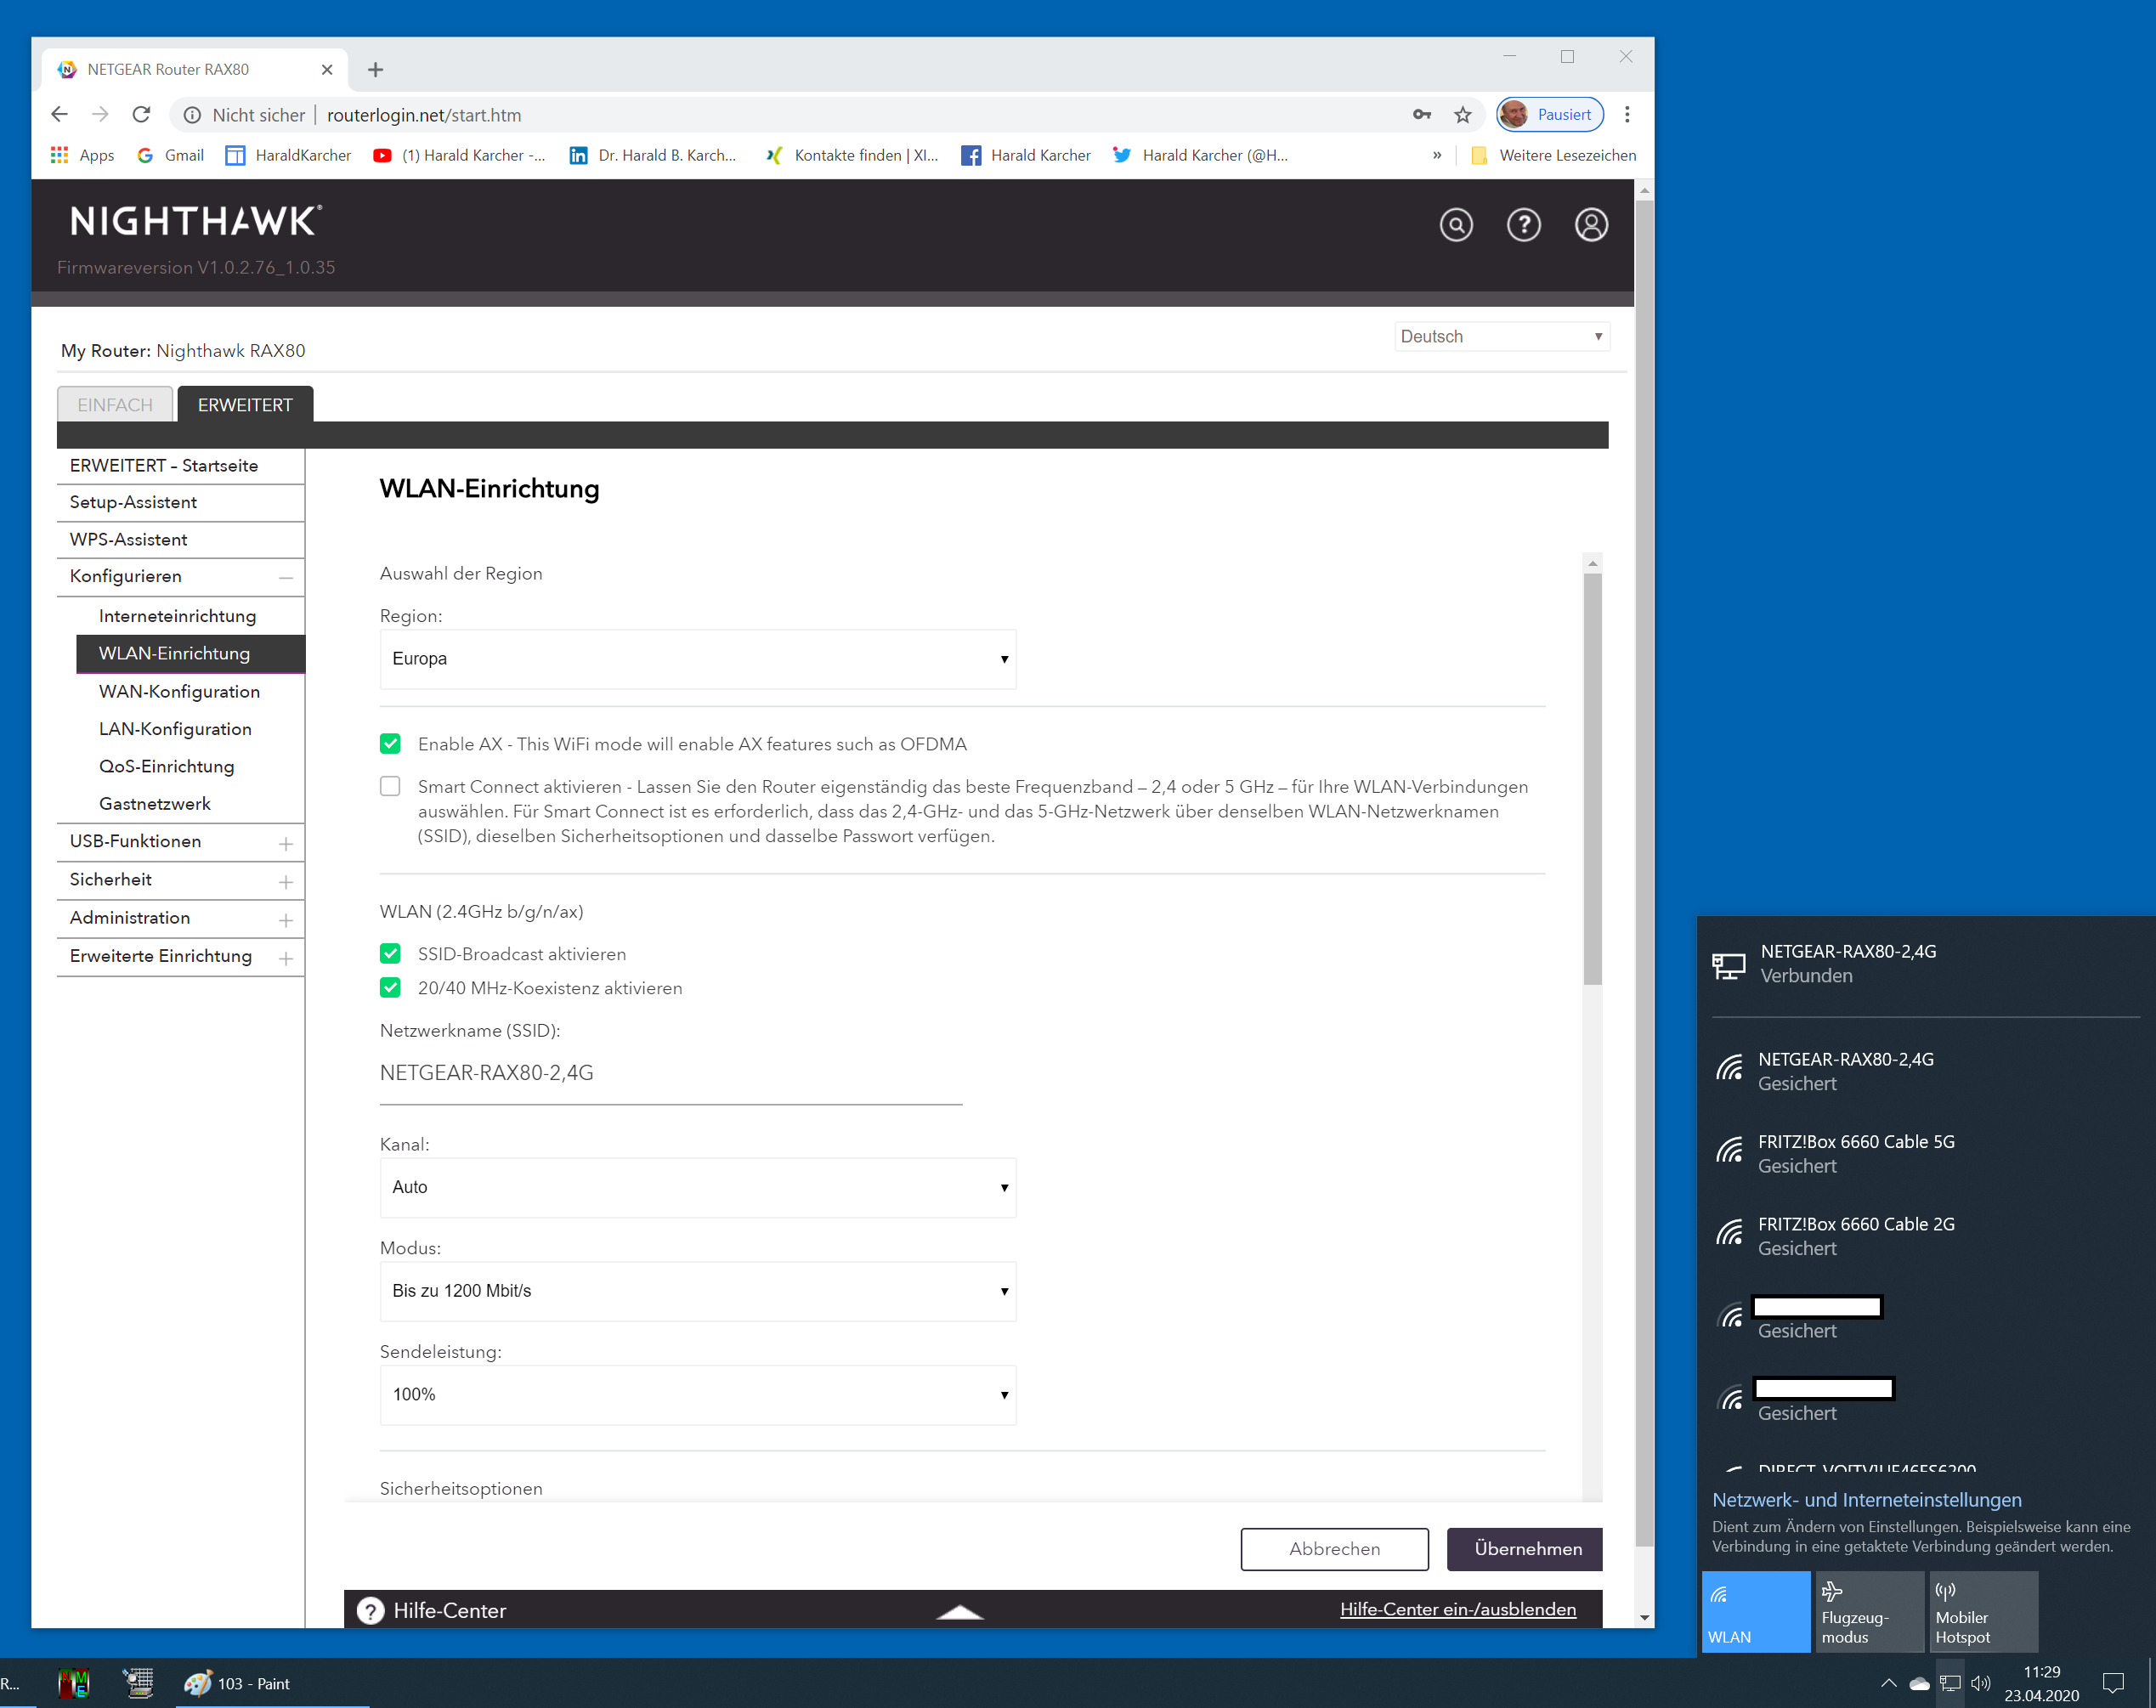The image size is (2156, 1708).
Task: Open WAN-Konfiguration in the sidebar
Action: (179, 691)
